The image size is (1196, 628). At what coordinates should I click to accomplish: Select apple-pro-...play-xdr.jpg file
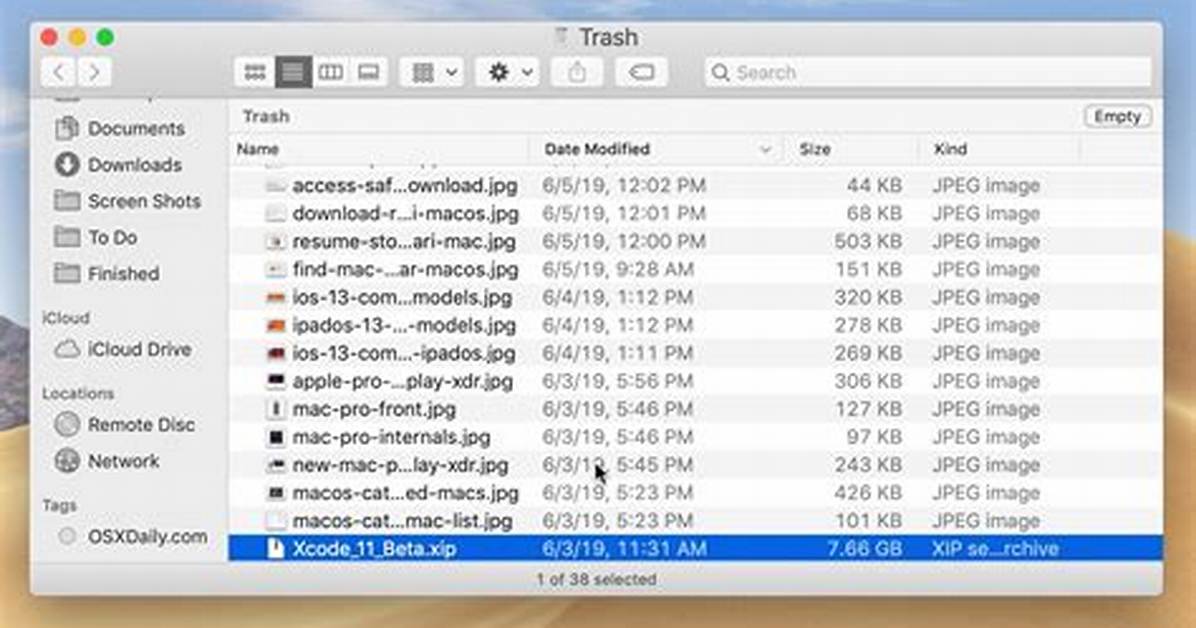(x=695, y=381)
